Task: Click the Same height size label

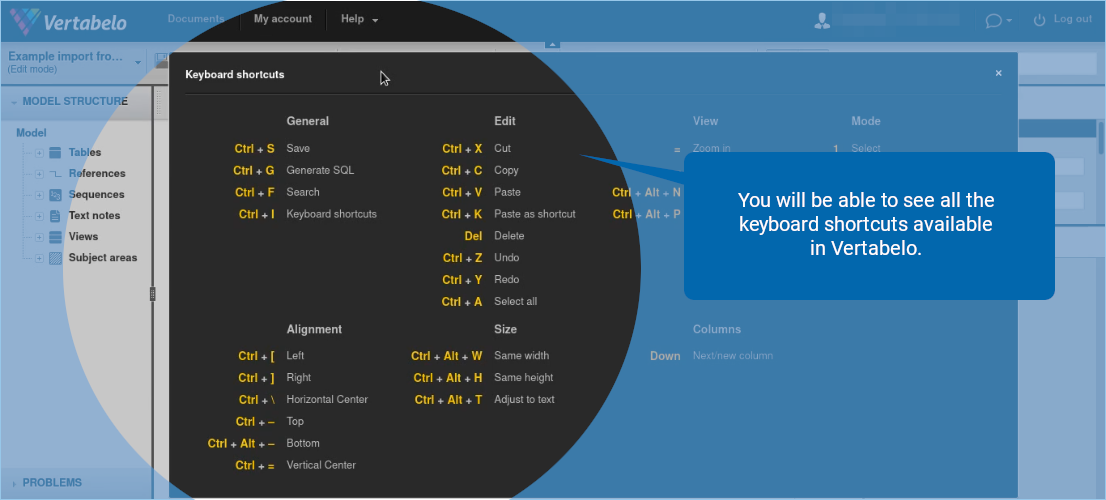Action: (523, 378)
